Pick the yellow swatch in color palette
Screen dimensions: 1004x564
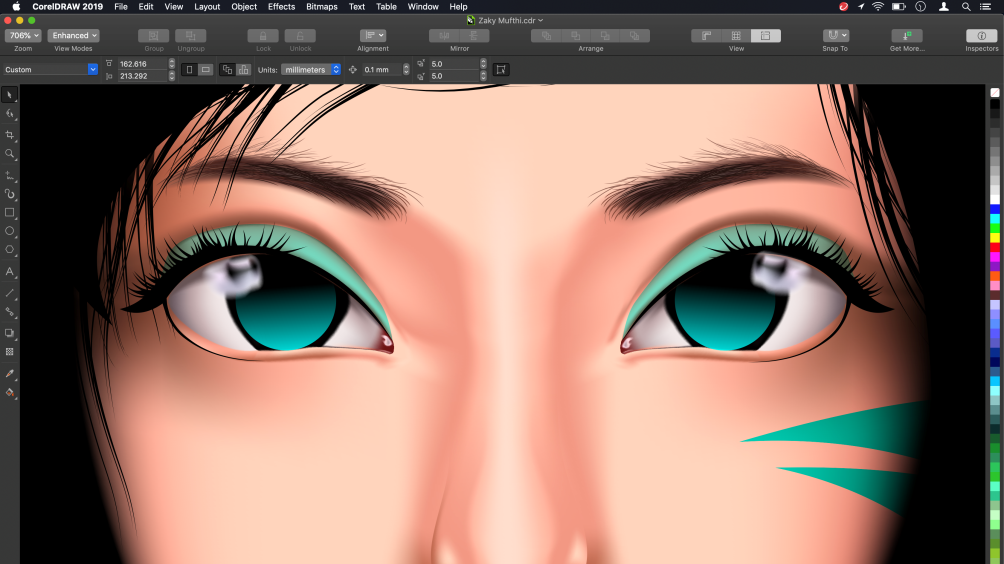tap(995, 238)
